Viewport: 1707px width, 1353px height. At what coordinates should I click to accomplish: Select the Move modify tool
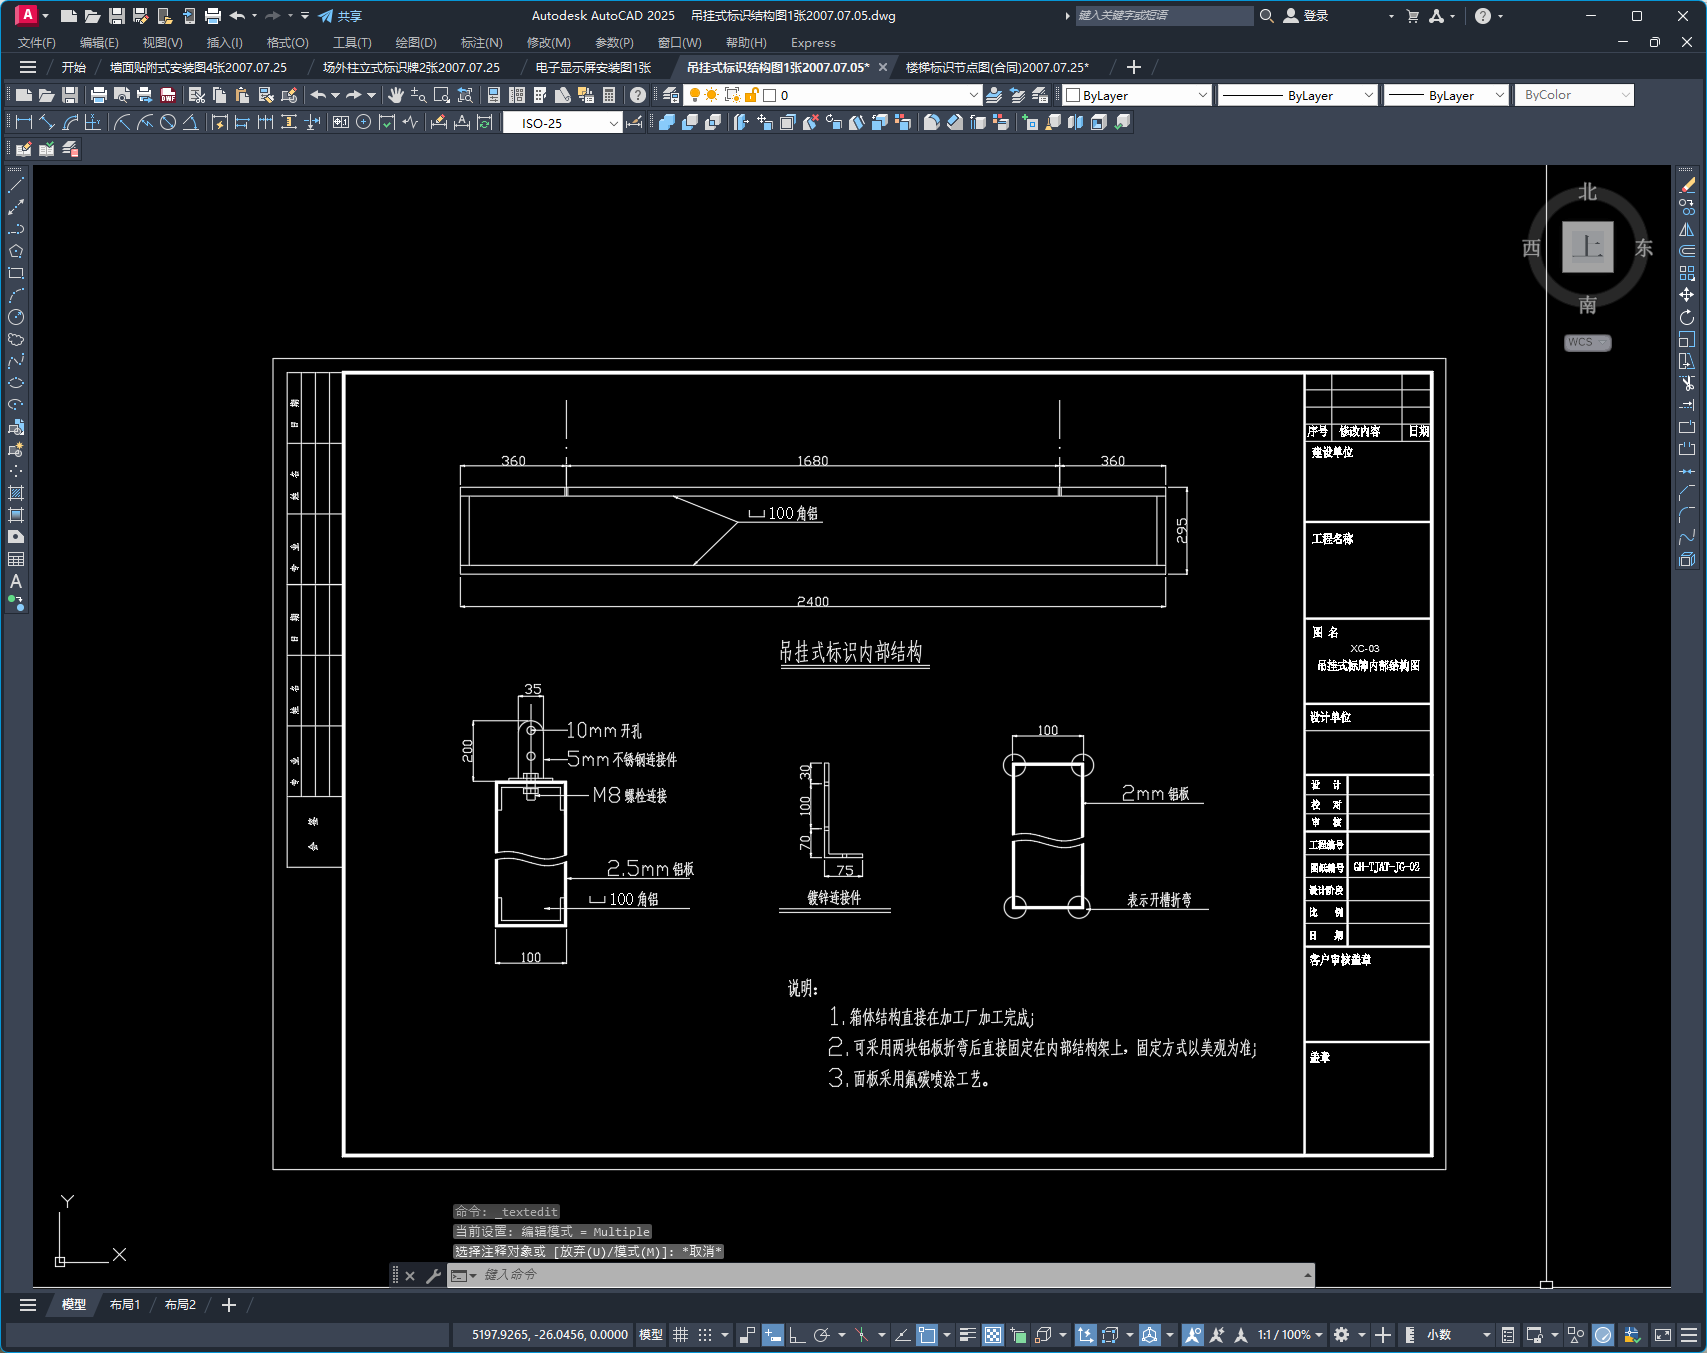tap(1687, 295)
